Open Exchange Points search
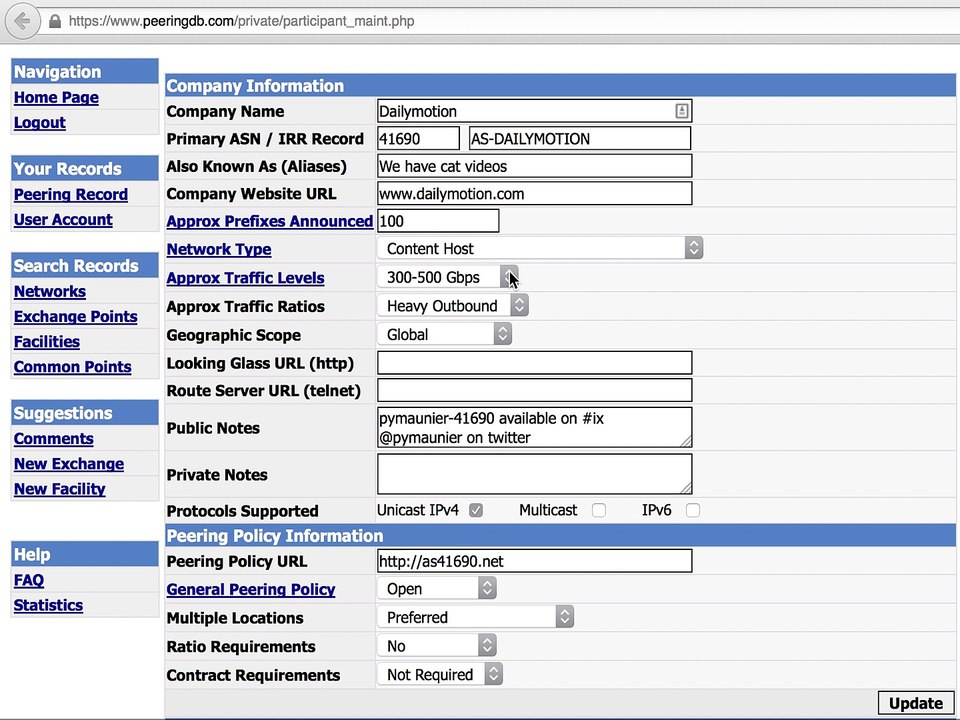 point(75,317)
